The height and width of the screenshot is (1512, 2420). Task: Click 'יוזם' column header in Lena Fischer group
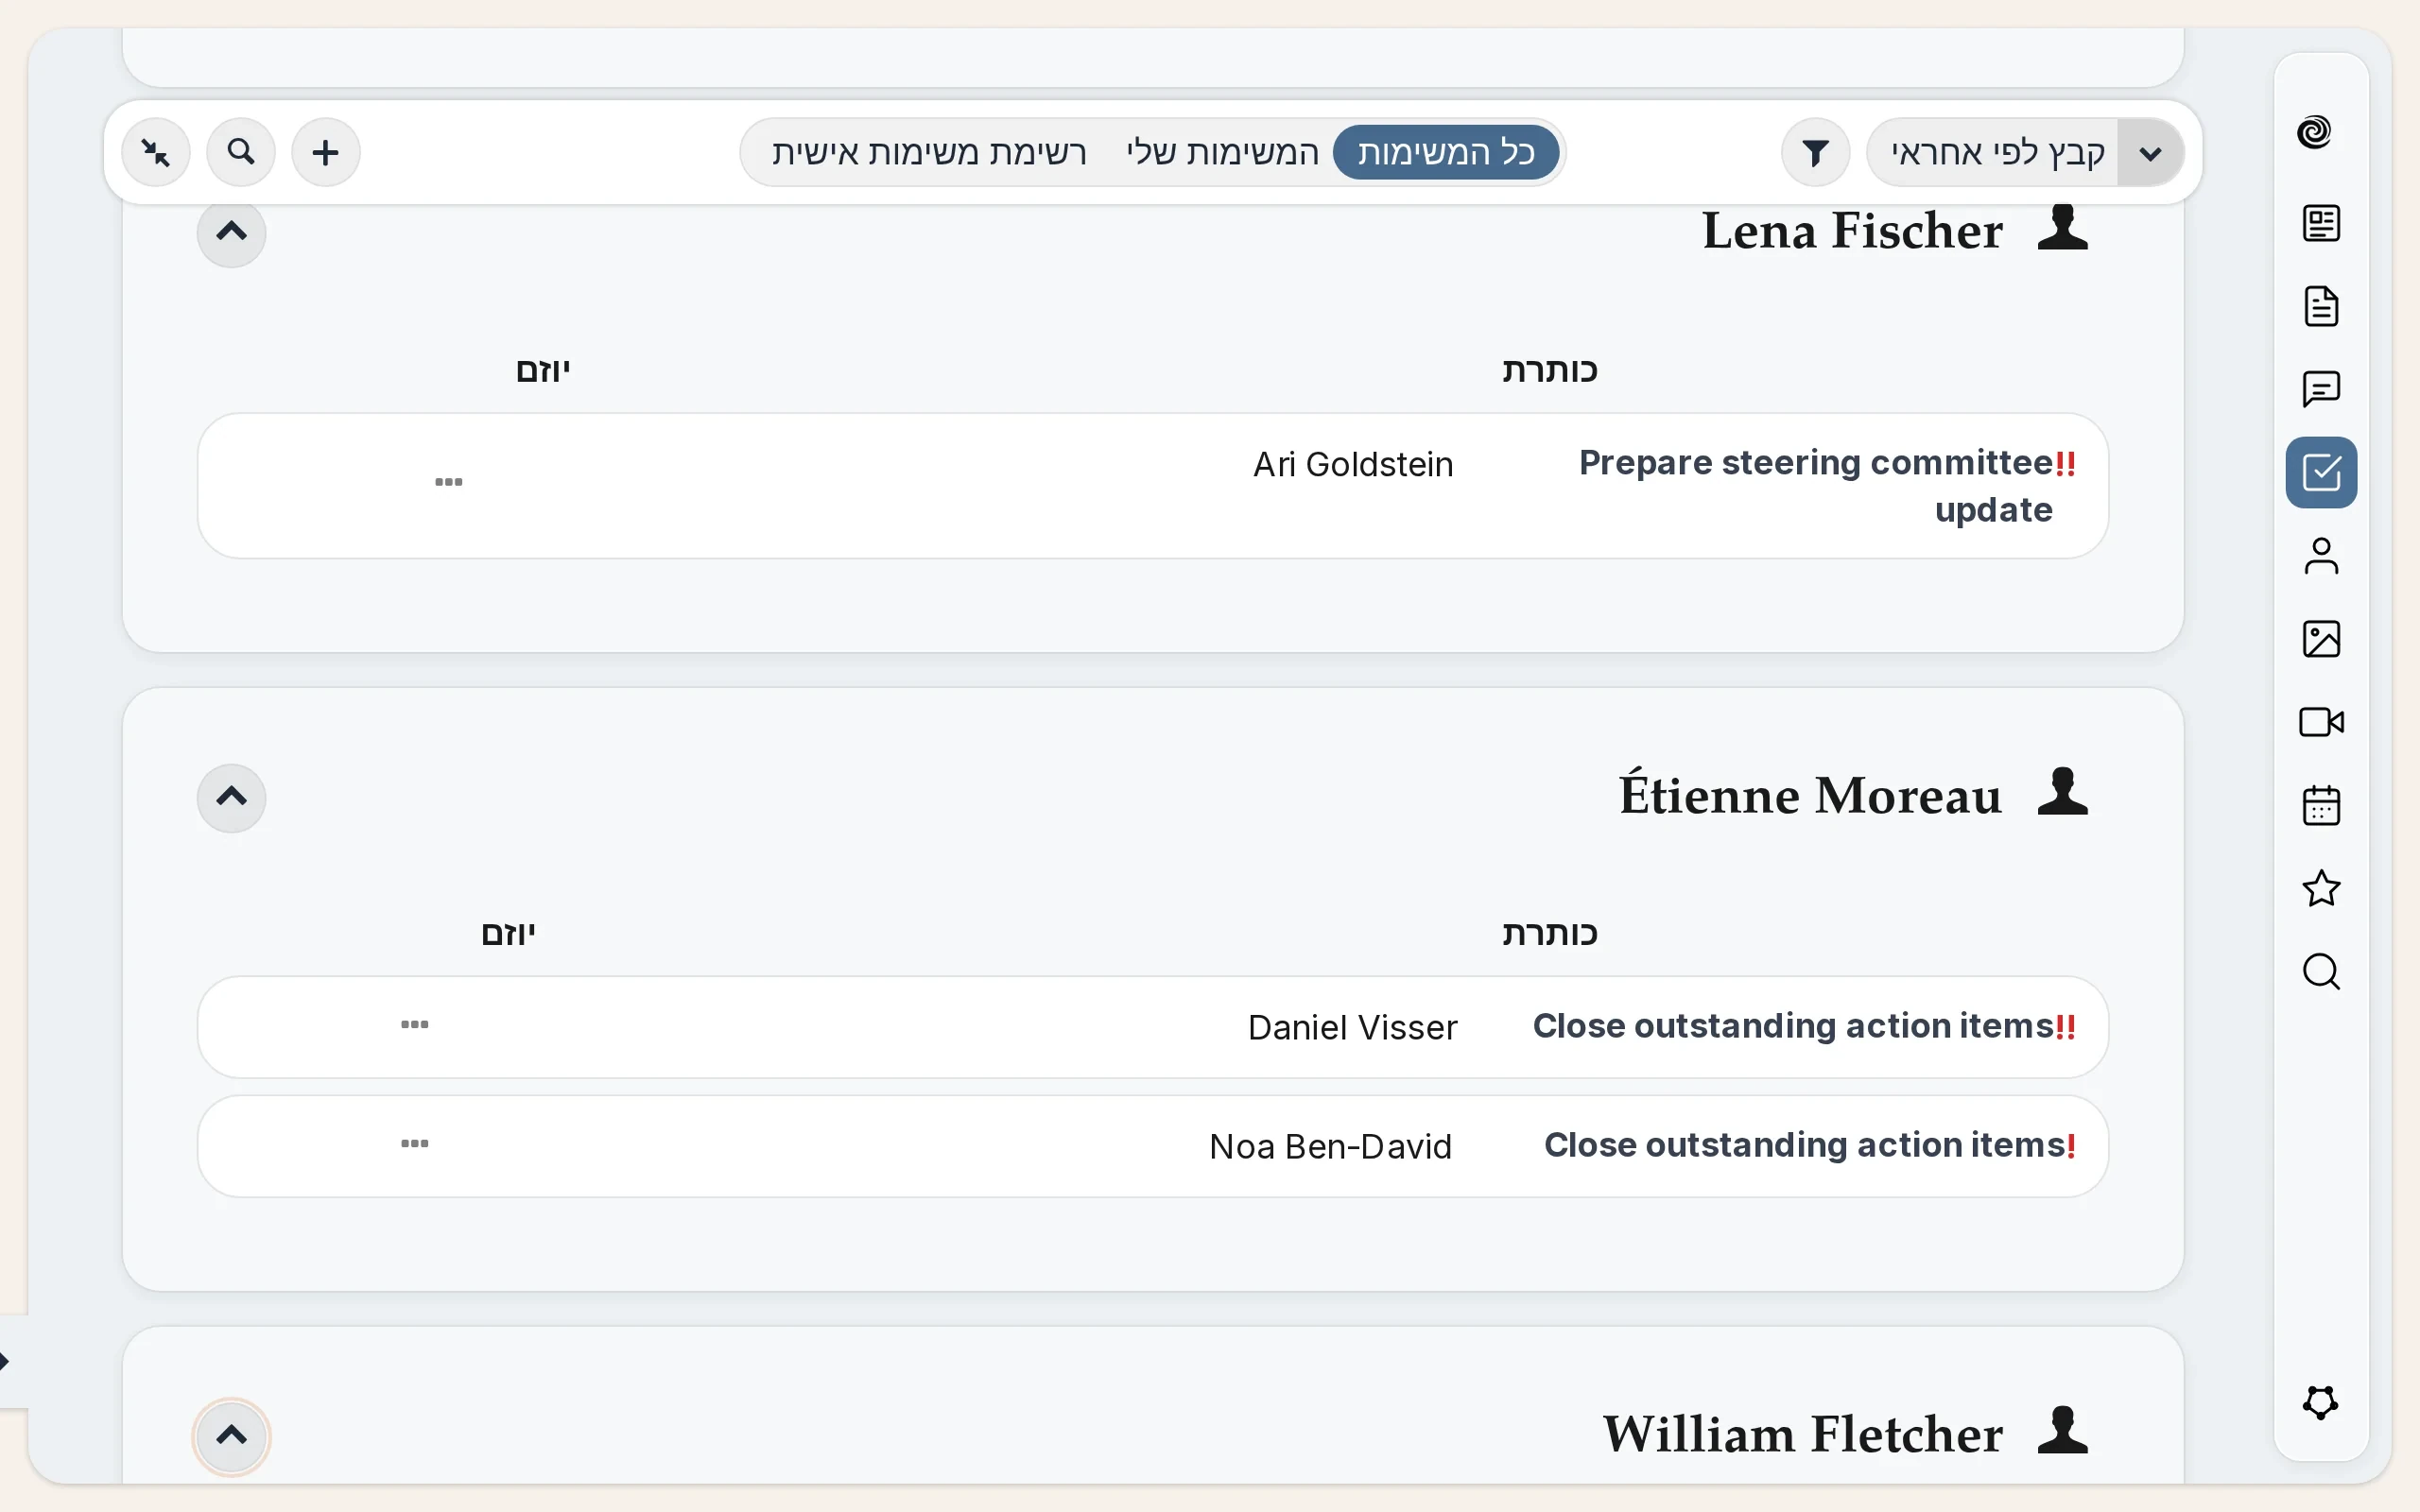click(543, 370)
